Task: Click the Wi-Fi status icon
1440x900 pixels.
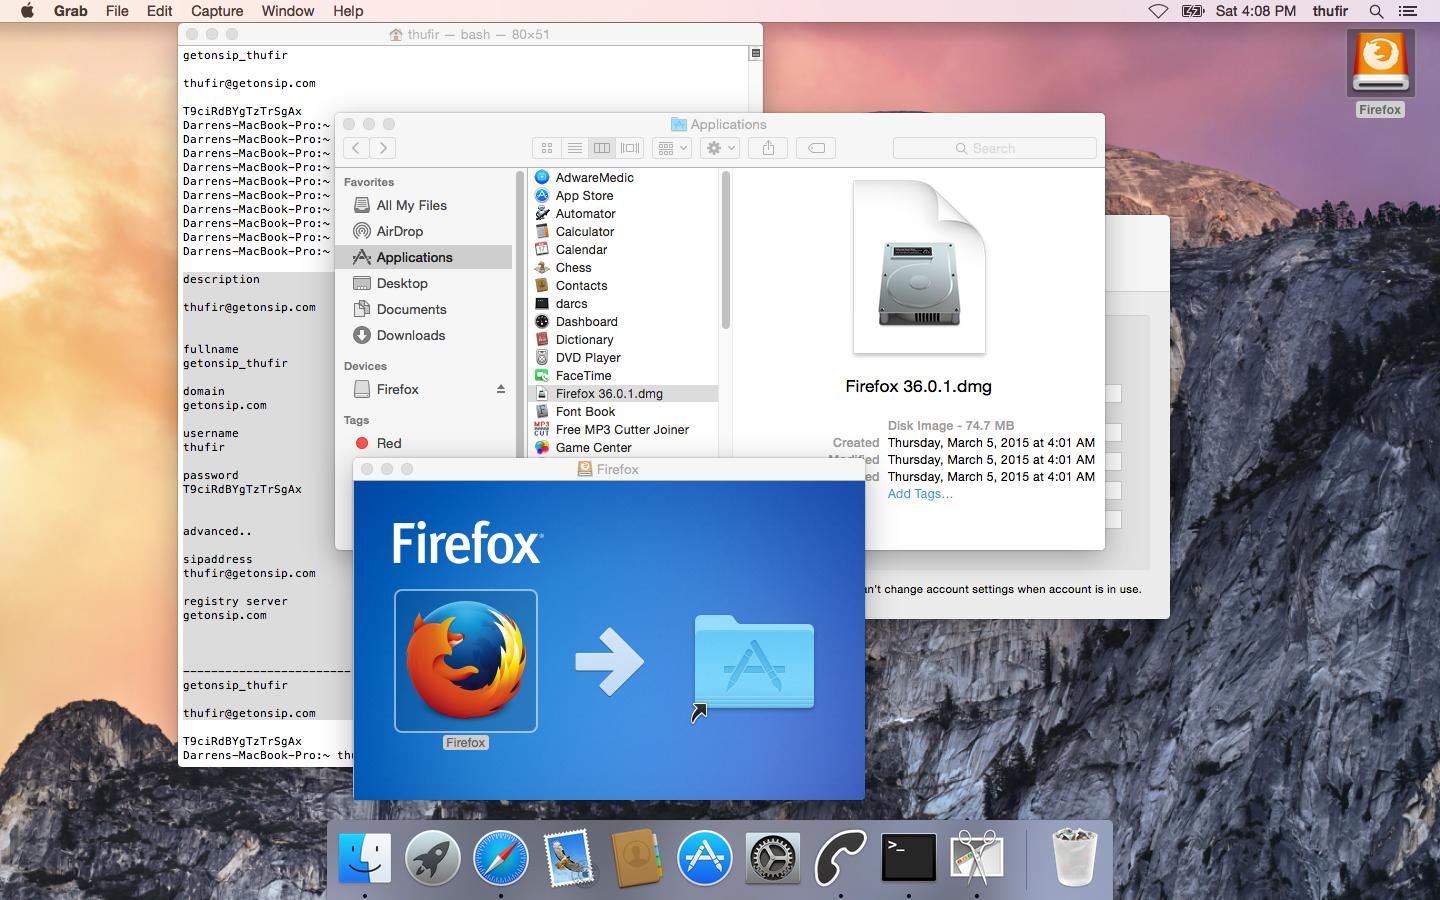Action: (1158, 11)
